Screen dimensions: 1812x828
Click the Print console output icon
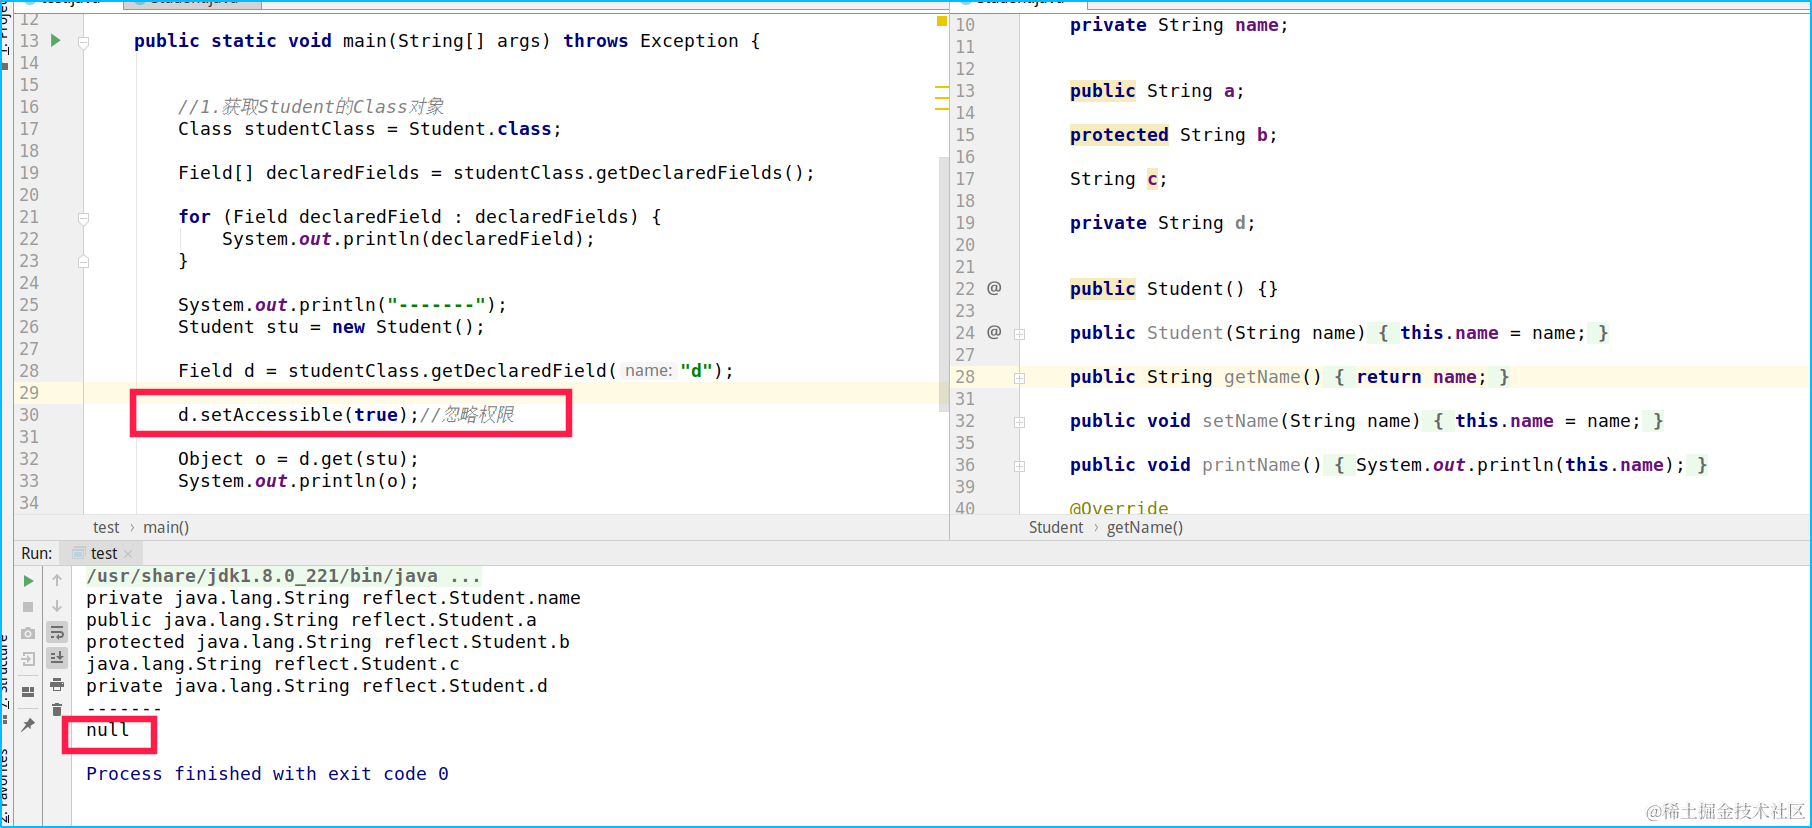57,684
